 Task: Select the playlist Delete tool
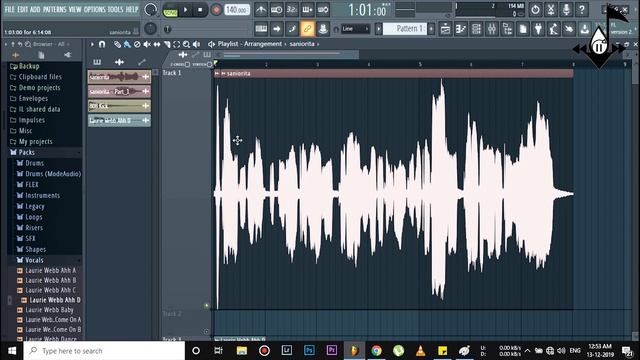(137, 44)
